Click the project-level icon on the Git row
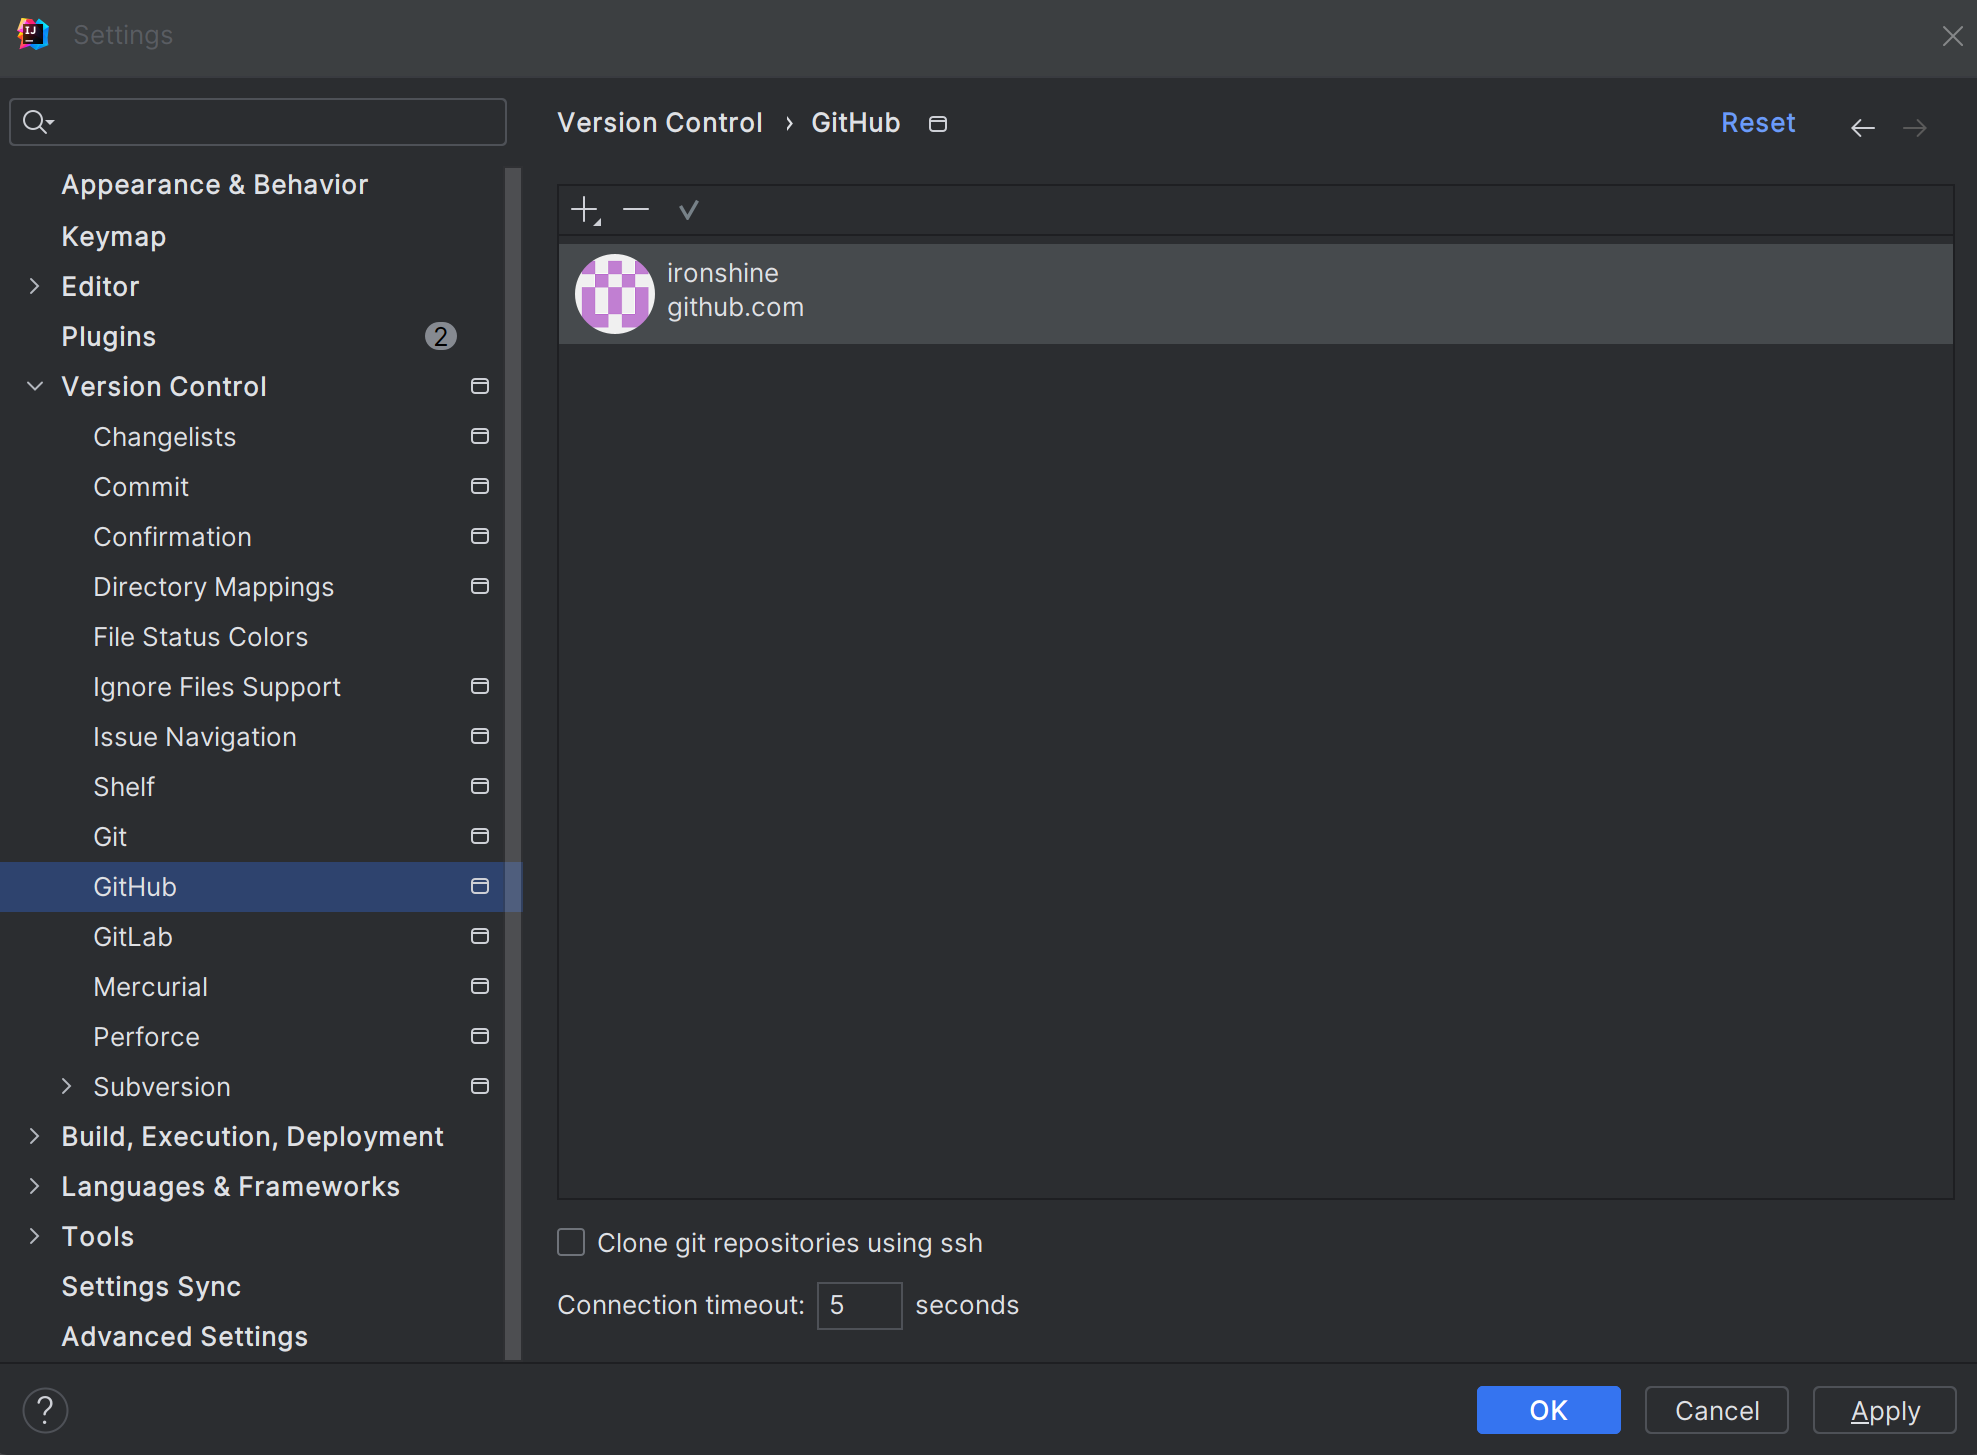Viewport: 1977px width, 1455px height. click(x=480, y=836)
